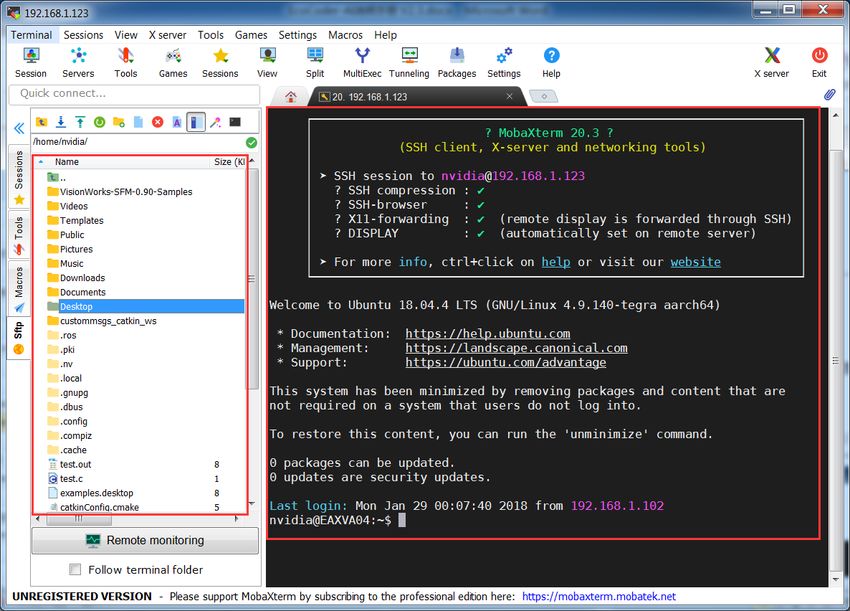Toggle the highlighted SFTP view mode icon
Image resolution: width=850 pixels, height=611 pixels.
tap(196, 122)
